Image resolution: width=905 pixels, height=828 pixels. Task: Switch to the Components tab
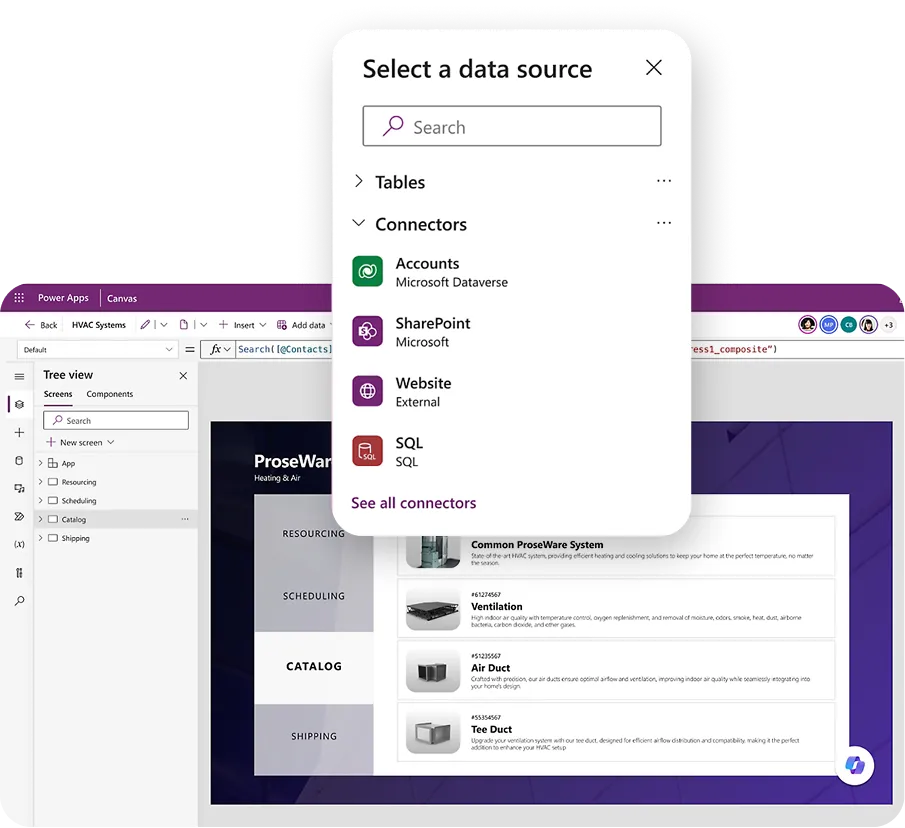(x=110, y=394)
